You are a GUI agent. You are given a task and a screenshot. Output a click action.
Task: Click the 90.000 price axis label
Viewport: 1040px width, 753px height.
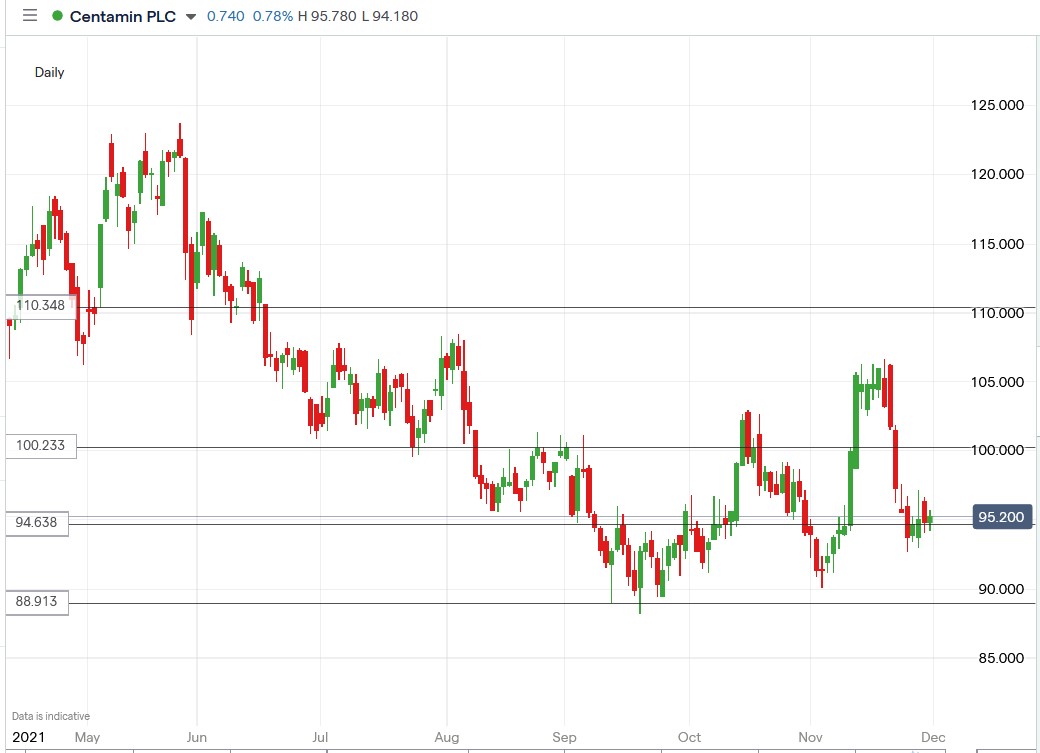[x=1001, y=589]
